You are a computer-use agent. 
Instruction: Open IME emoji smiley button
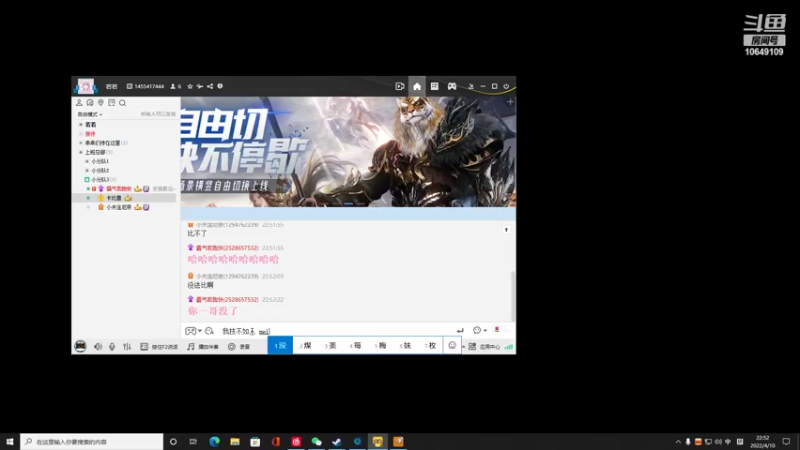452,345
